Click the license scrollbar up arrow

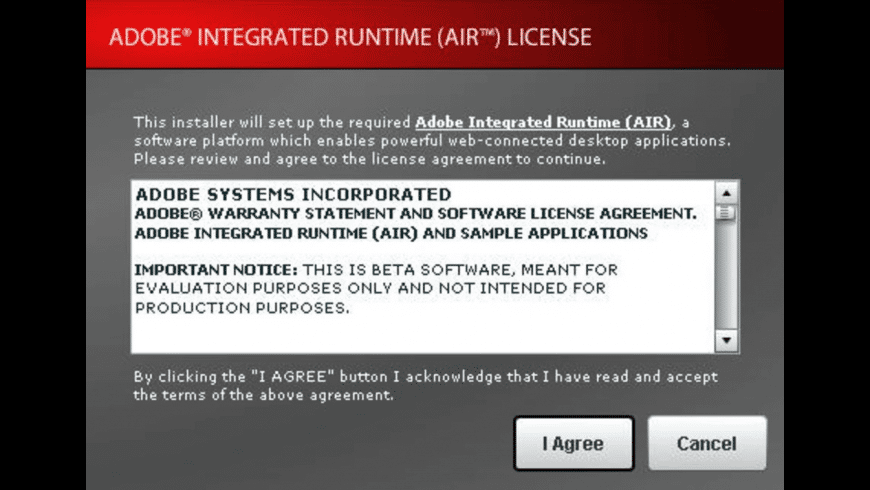[726, 194]
